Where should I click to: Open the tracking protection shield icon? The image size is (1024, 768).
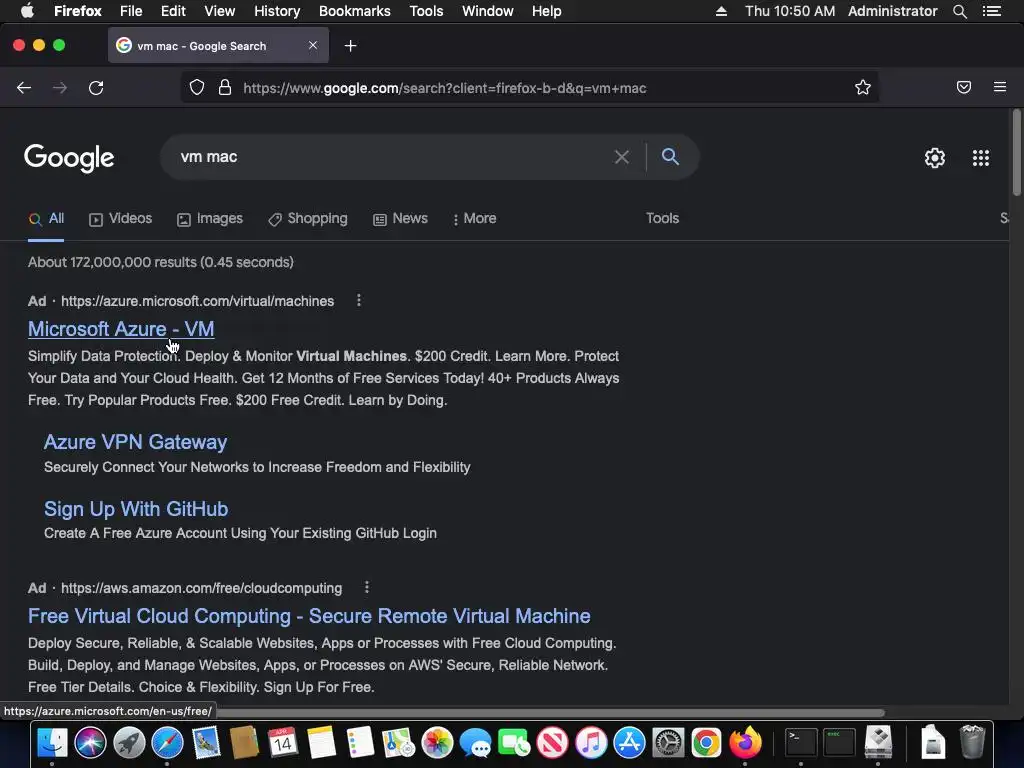(x=197, y=88)
